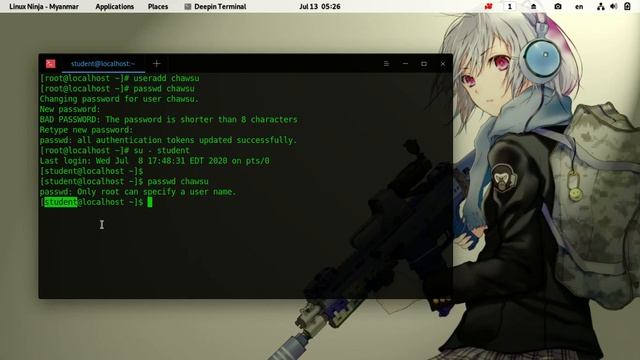This screenshot has width=640, height=360.
Task: Click the red terminal app icon
Action: 51,64
